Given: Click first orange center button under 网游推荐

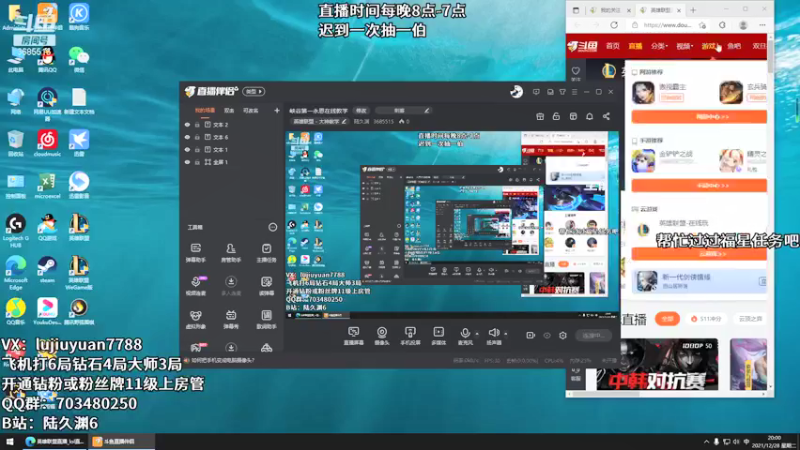Looking at the screenshot, I should pyautogui.click(x=699, y=117).
